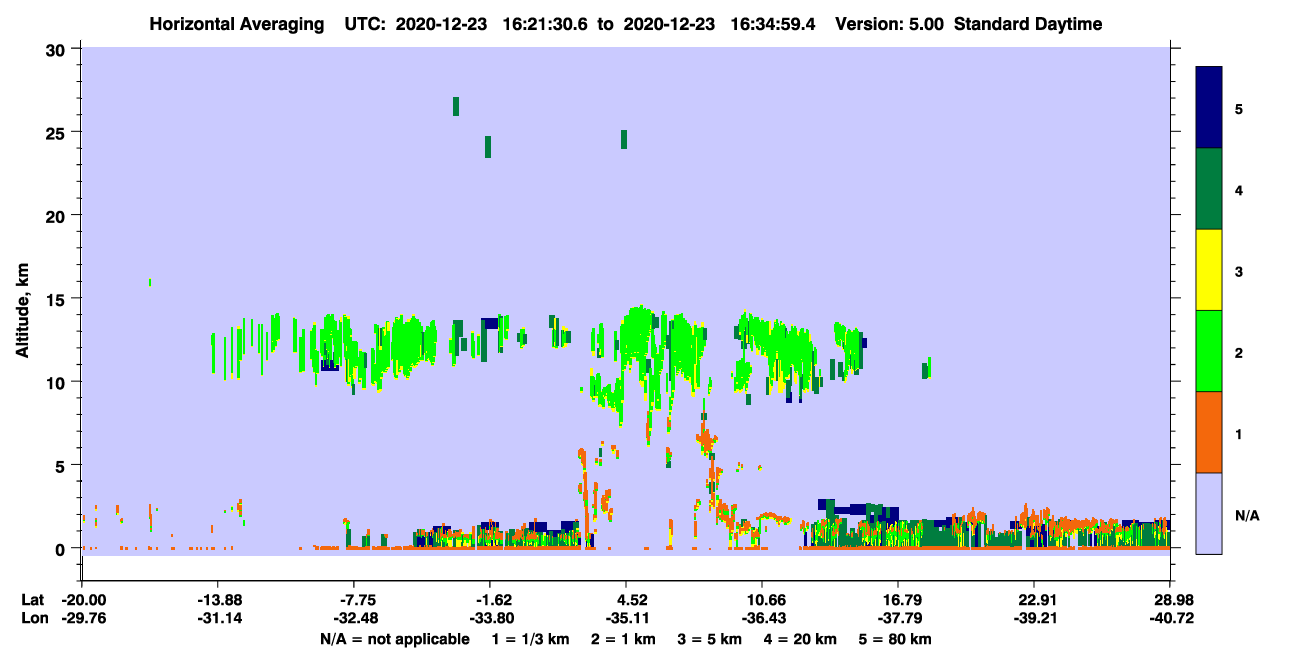Click longitude value -31.14
Image resolution: width=1300 pixels, height=667 pixels.
point(217,619)
